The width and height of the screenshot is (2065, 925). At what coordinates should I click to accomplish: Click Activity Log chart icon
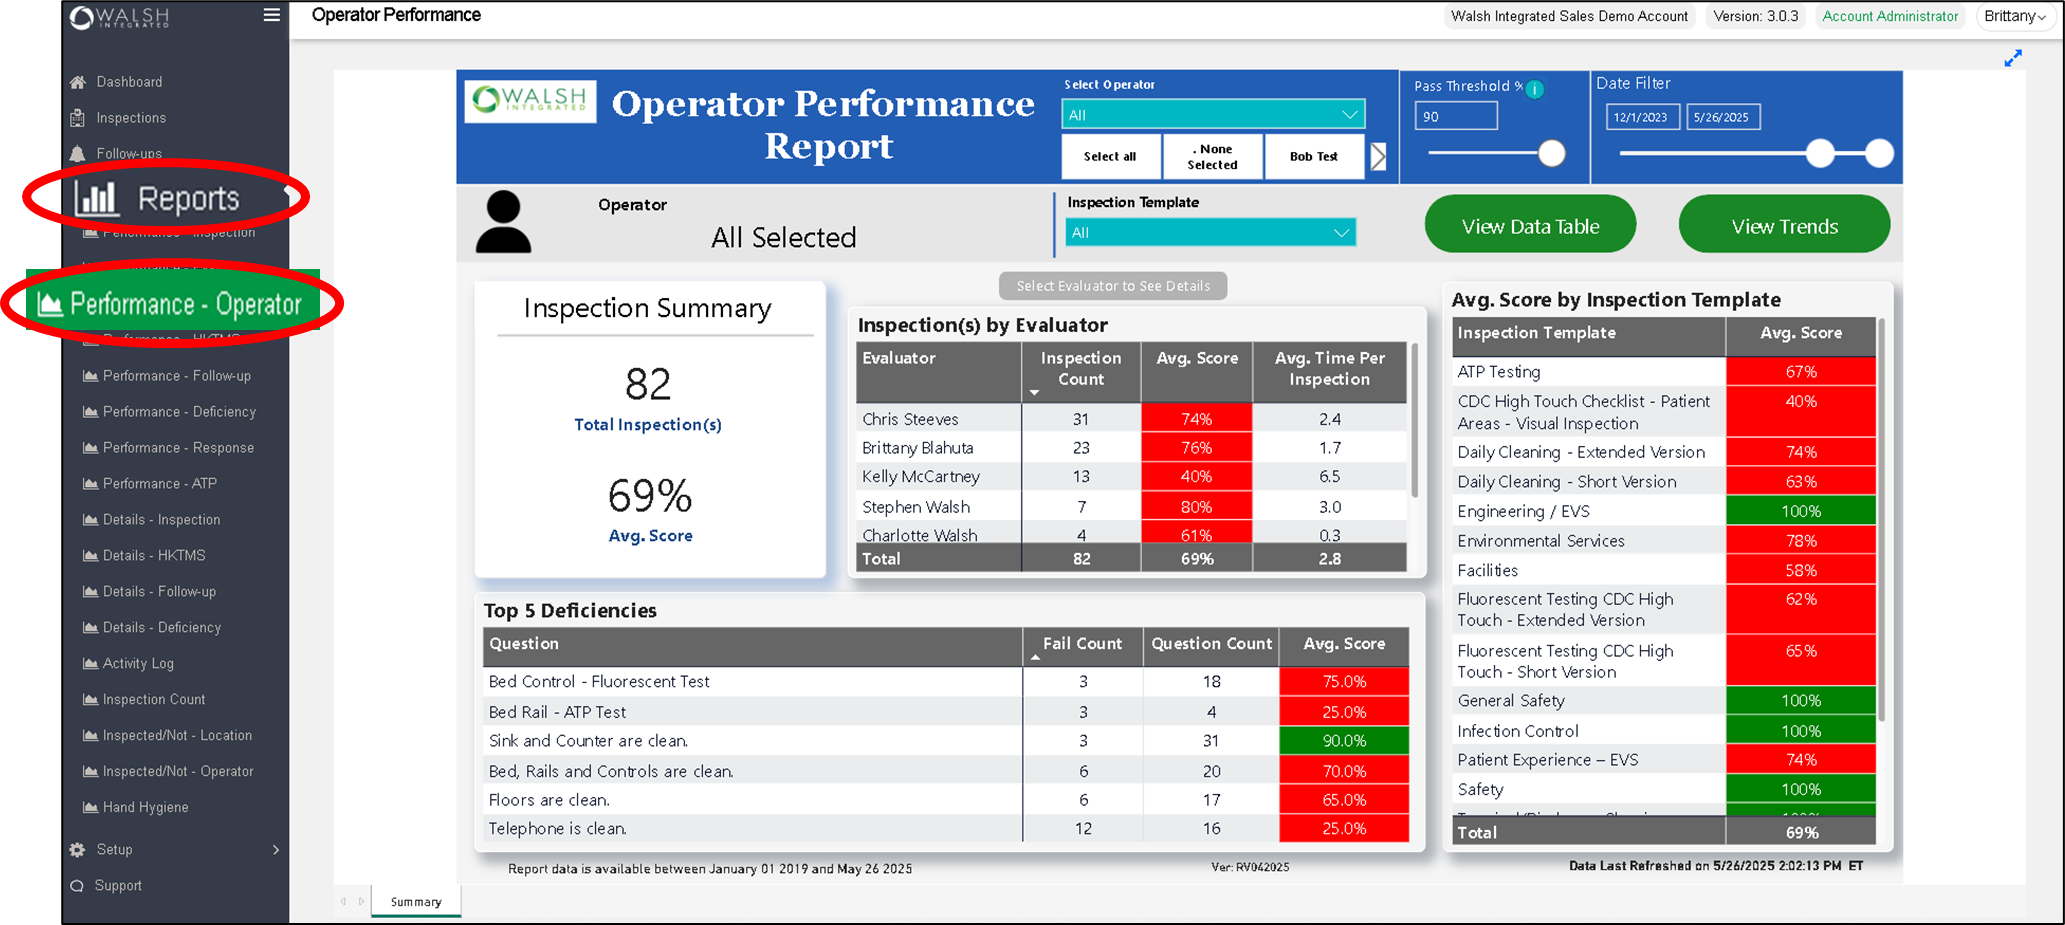[90, 664]
